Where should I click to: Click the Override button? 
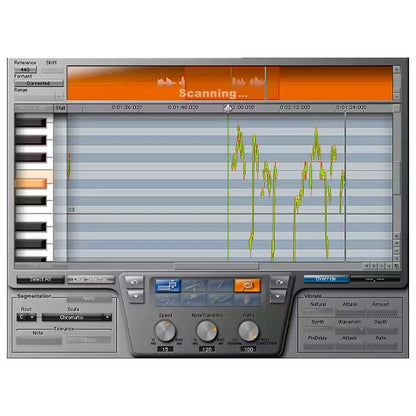(326, 279)
